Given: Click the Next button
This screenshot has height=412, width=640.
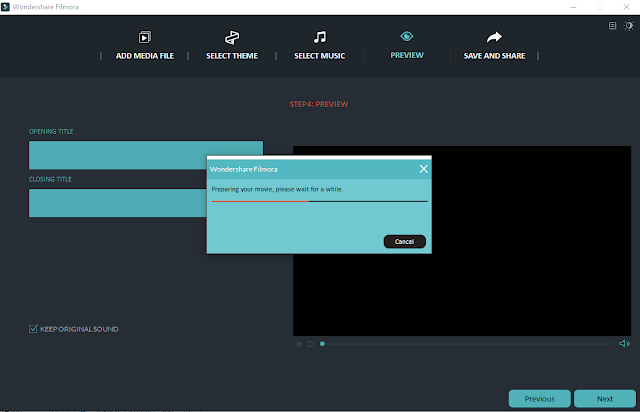Looking at the screenshot, I should 604,399.
